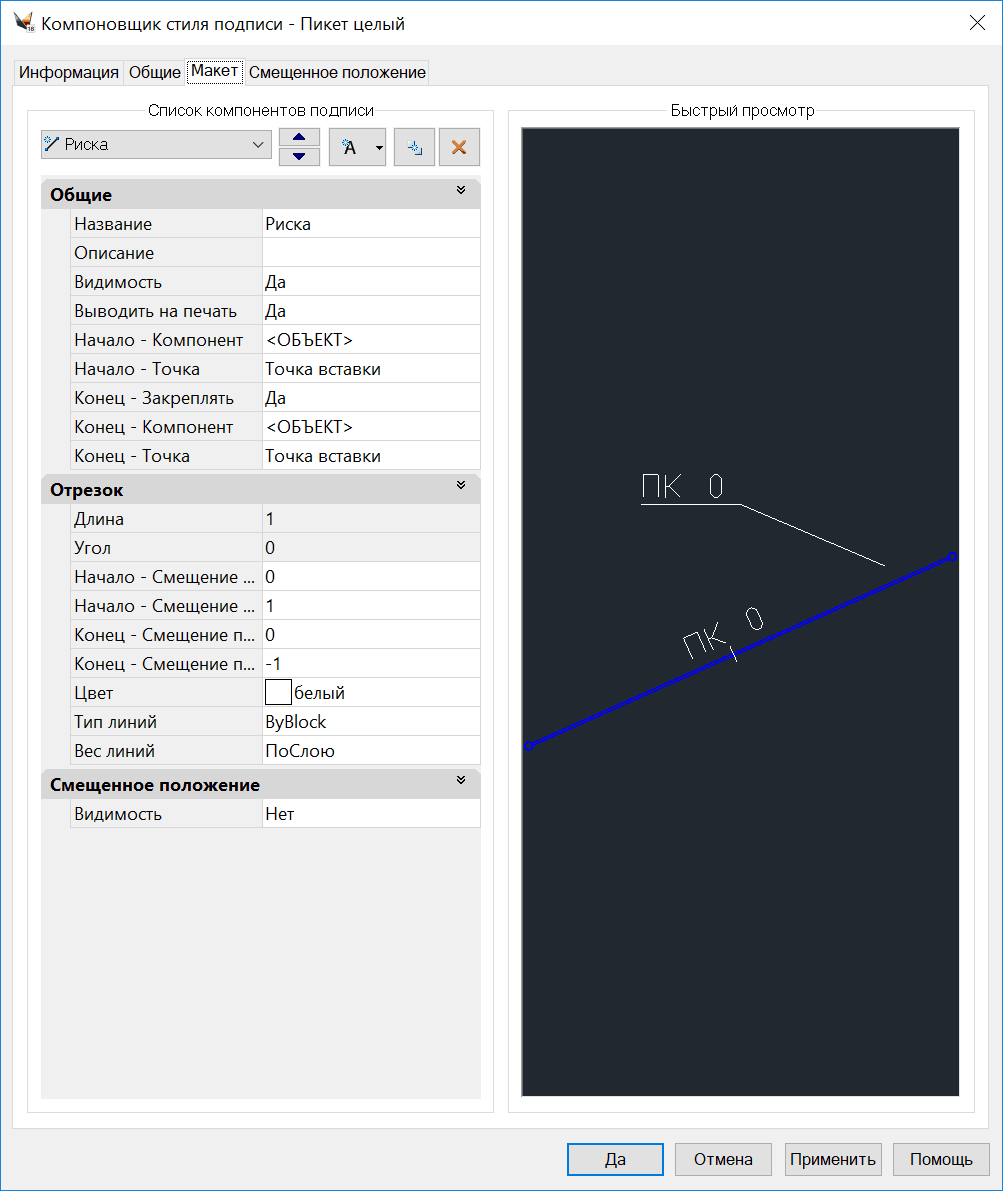Go to the Смещенное положение tab
Image resolution: width=1003 pixels, height=1191 pixels.
pos(337,73)
